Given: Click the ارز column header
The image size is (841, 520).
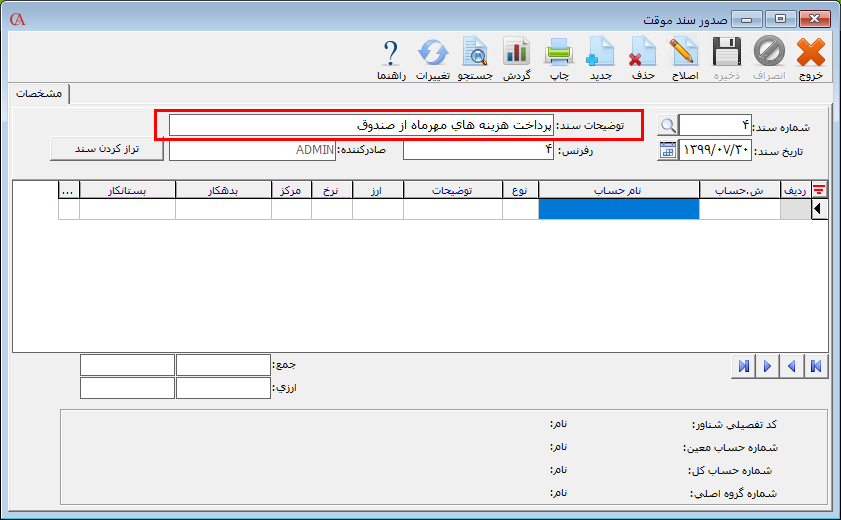Looking at the screenshot, I should tap(378, 190).
